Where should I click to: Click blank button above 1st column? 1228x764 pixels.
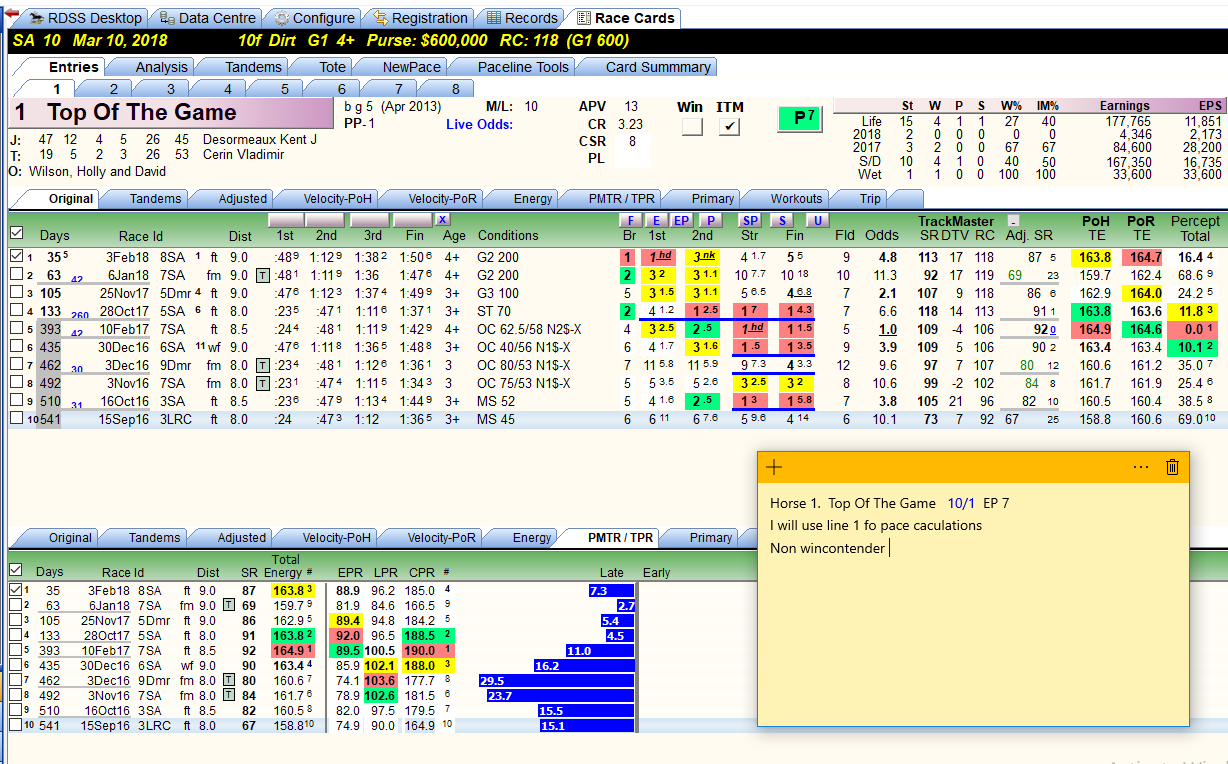point(286,219)
